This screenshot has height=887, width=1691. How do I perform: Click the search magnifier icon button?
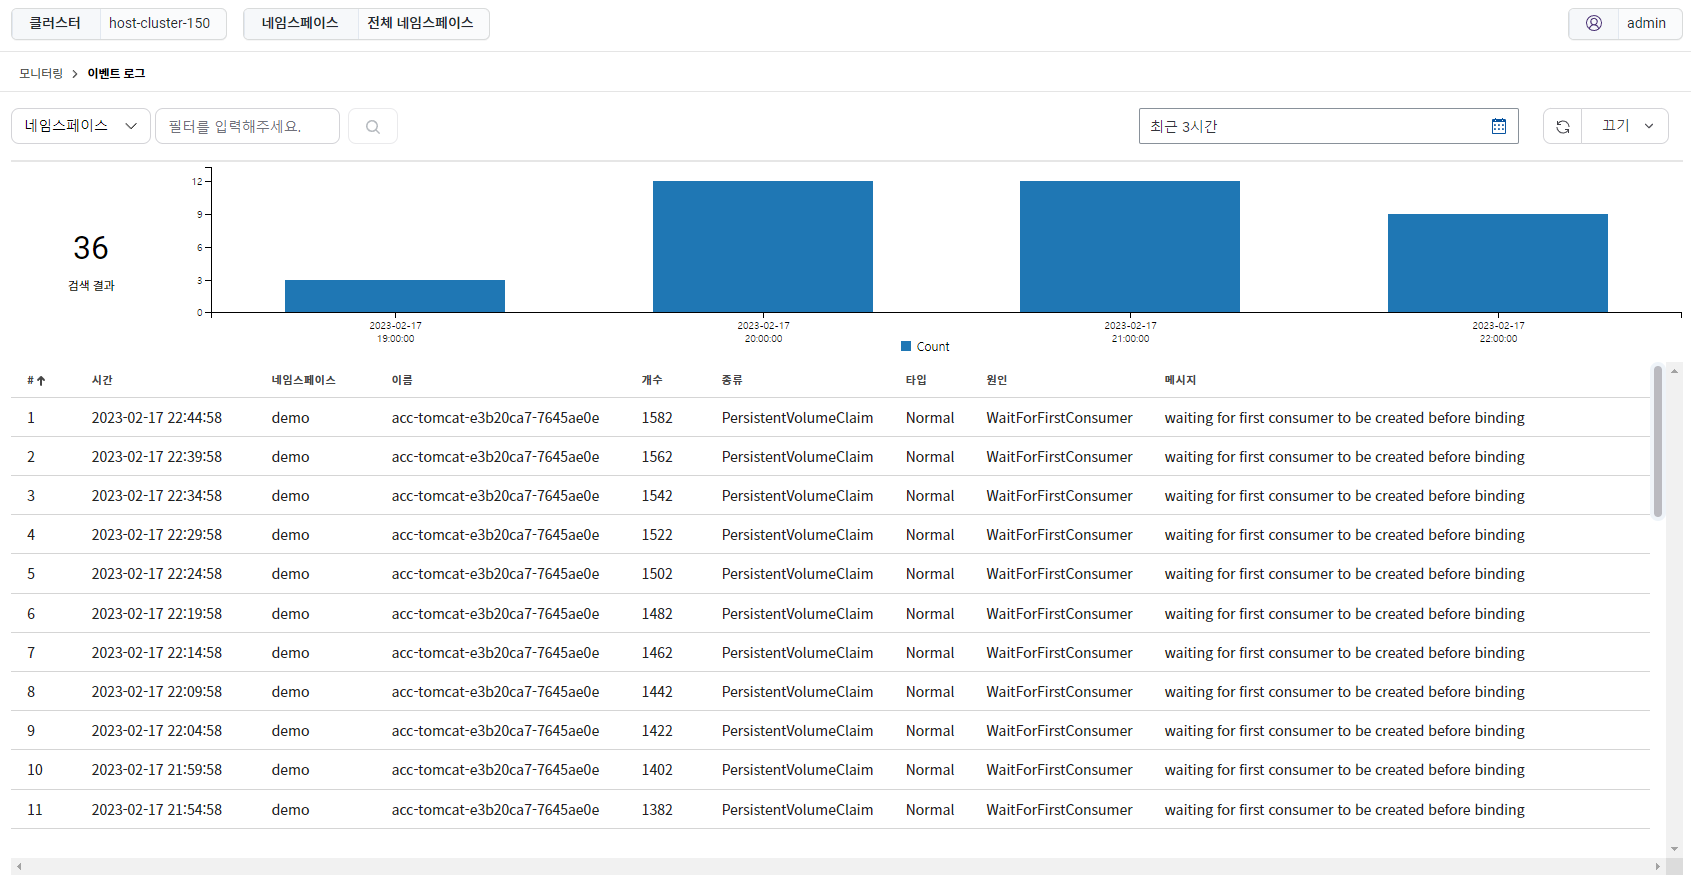[373, 126]
